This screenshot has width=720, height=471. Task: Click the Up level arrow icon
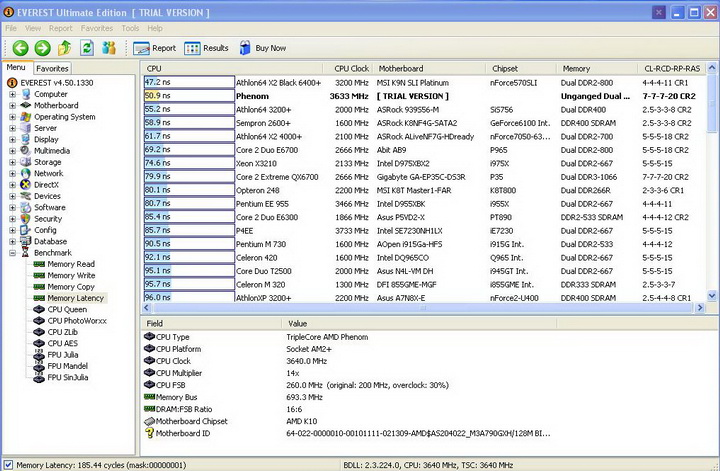tap(65, 48)
